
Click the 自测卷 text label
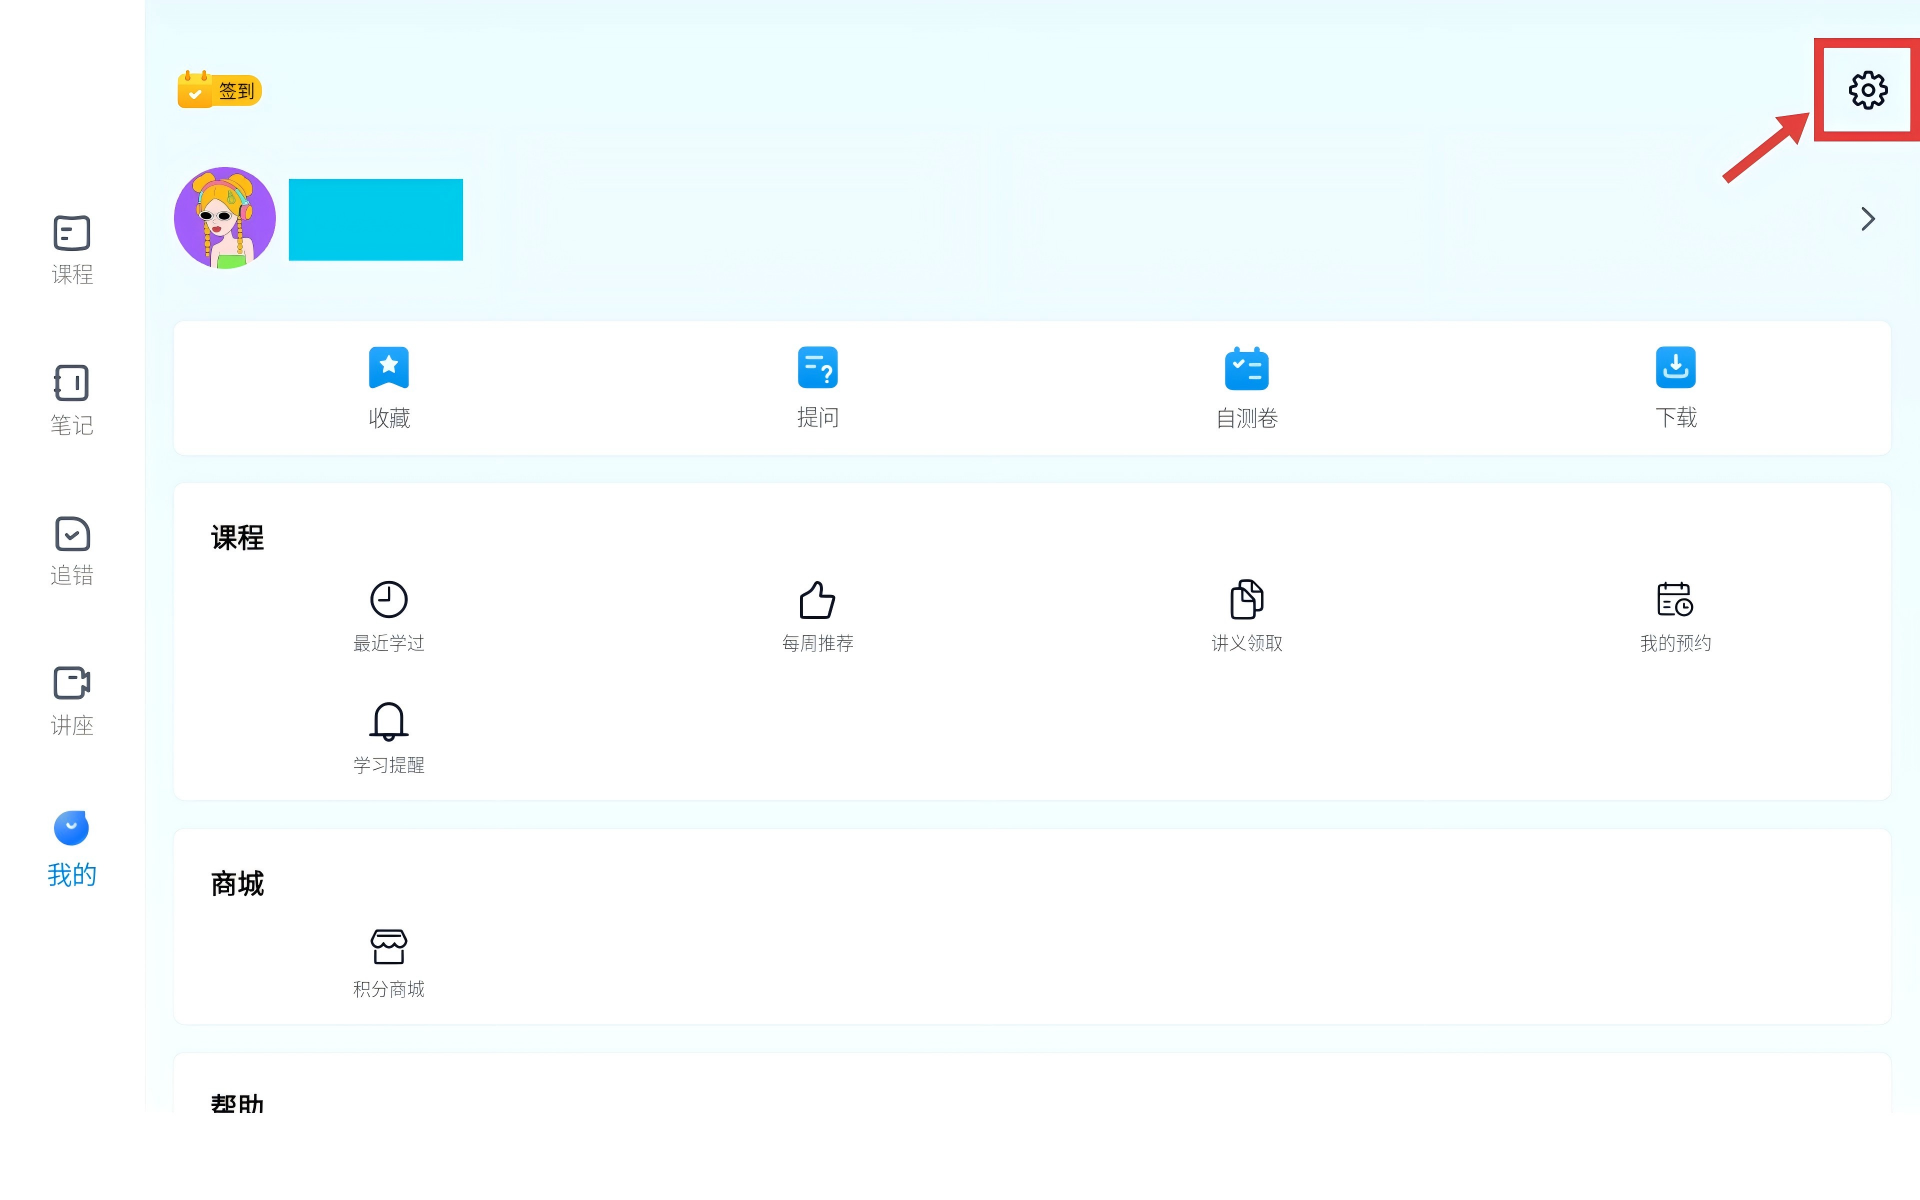coord(1247,418)
